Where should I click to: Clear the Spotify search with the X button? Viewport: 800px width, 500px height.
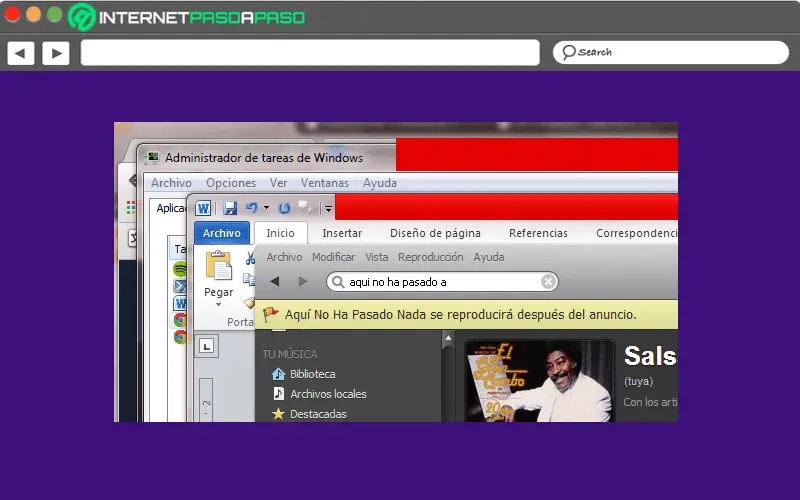click(548, 282)
